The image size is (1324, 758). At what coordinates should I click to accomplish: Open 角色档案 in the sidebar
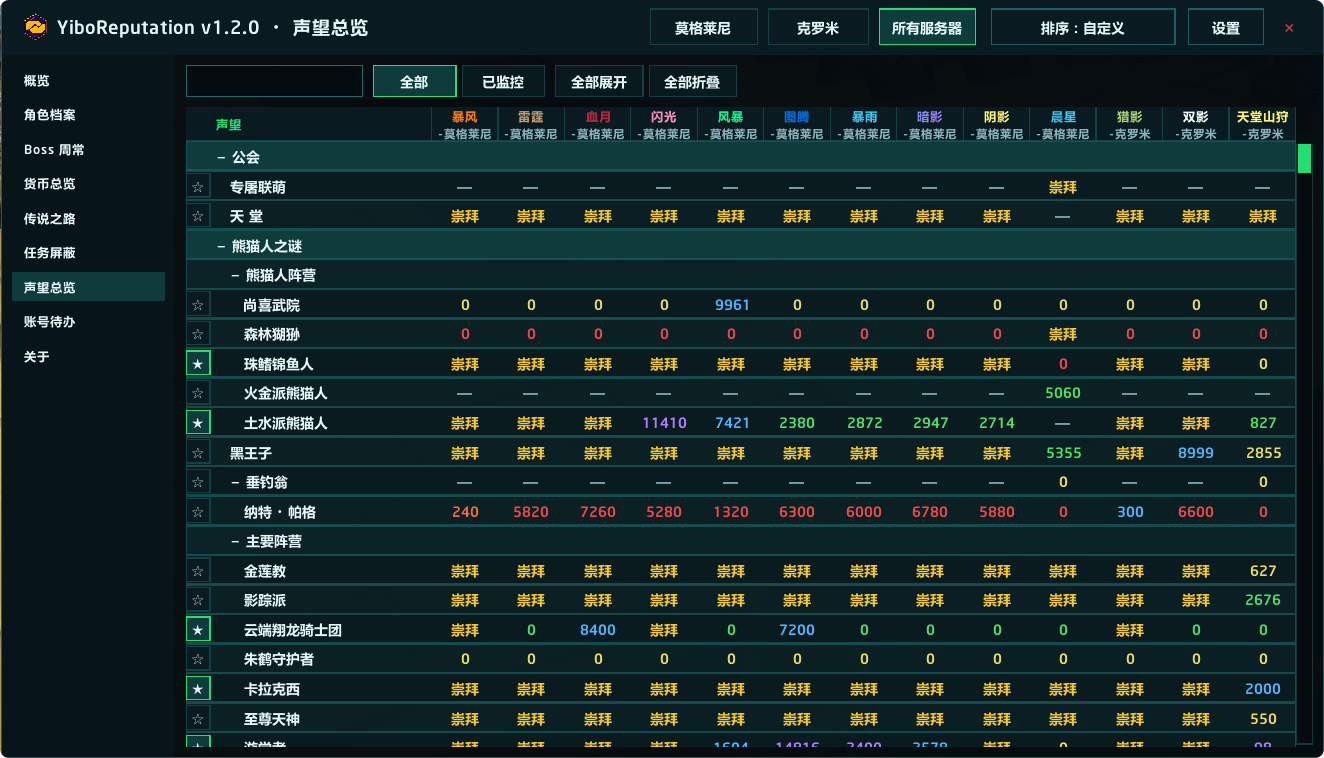click(x=88, y=115)
